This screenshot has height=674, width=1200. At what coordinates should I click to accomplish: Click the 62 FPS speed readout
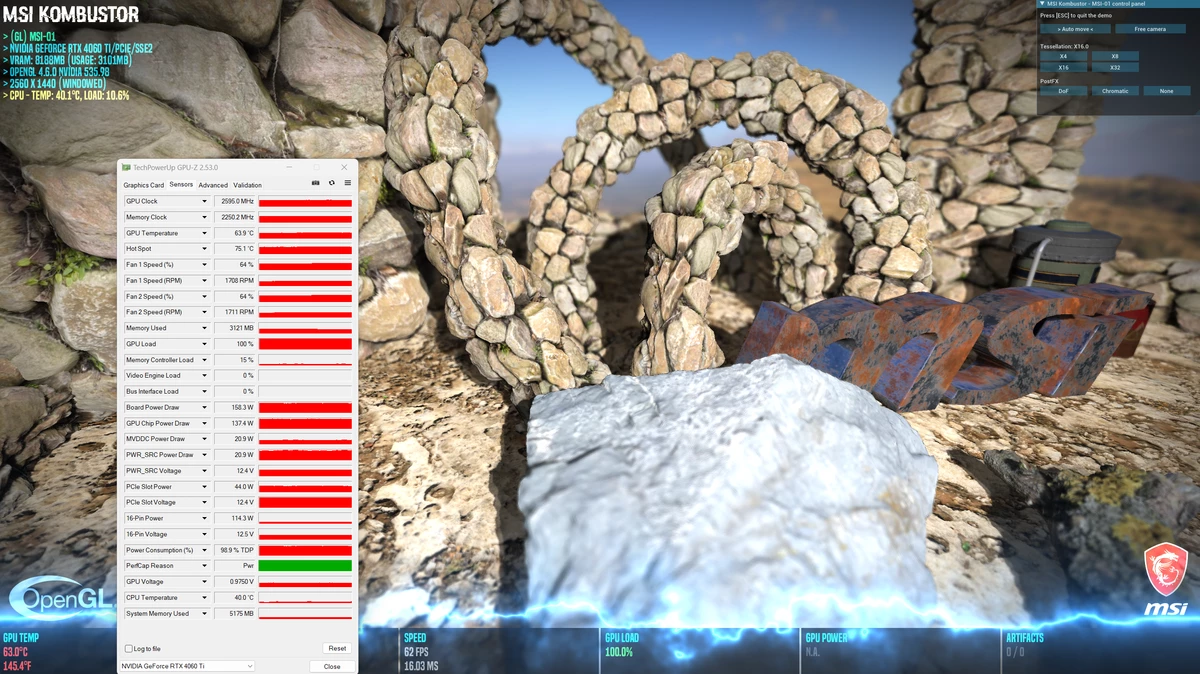(x=415, y=652)
